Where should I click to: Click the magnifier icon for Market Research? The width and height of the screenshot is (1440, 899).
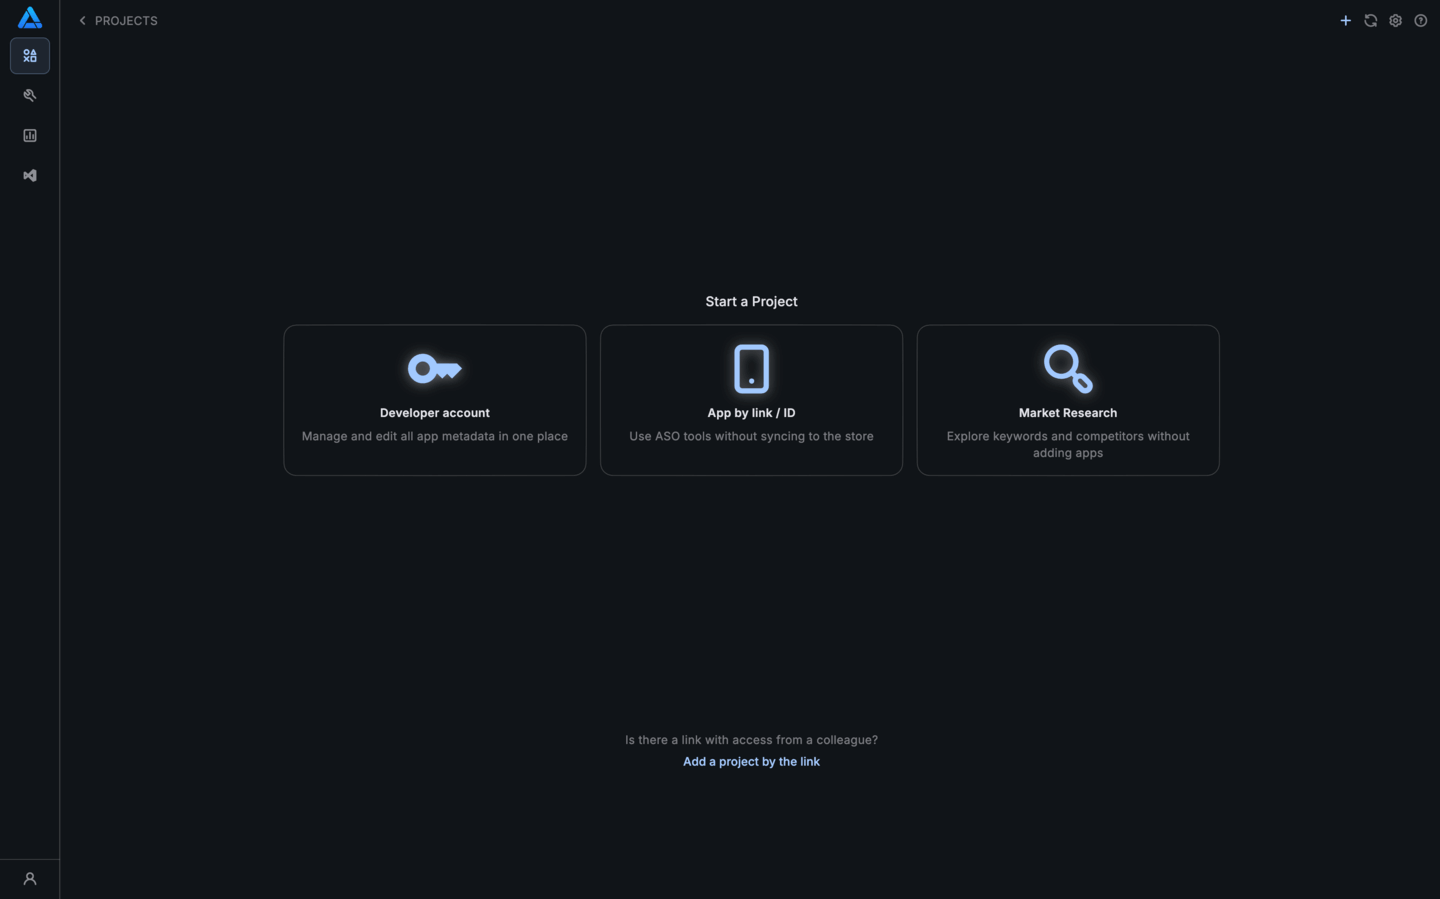1067,369
